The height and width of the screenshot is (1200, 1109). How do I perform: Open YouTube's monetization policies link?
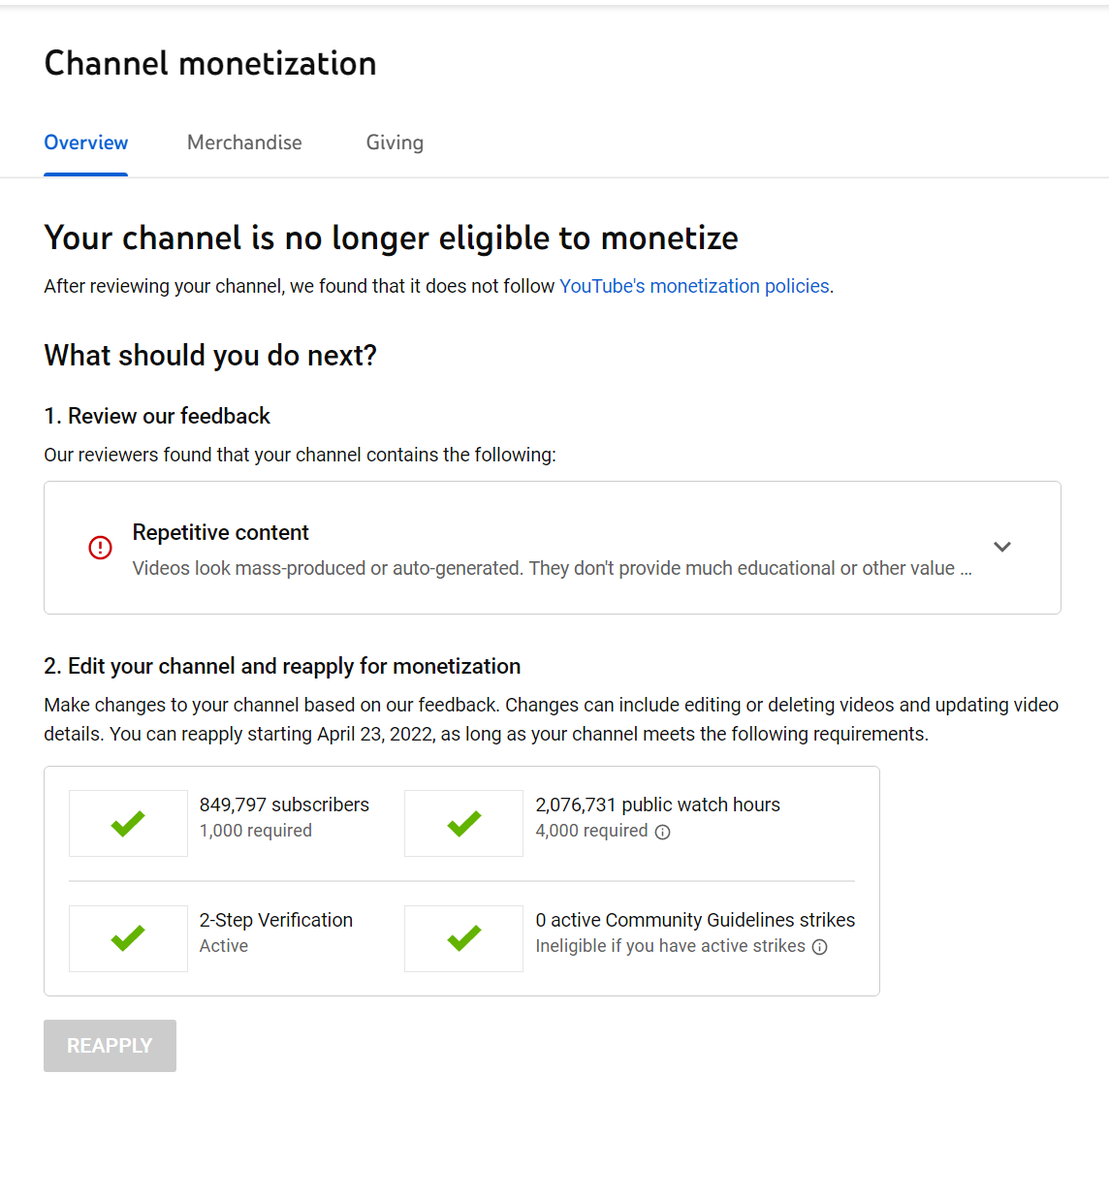pos(694,286)
